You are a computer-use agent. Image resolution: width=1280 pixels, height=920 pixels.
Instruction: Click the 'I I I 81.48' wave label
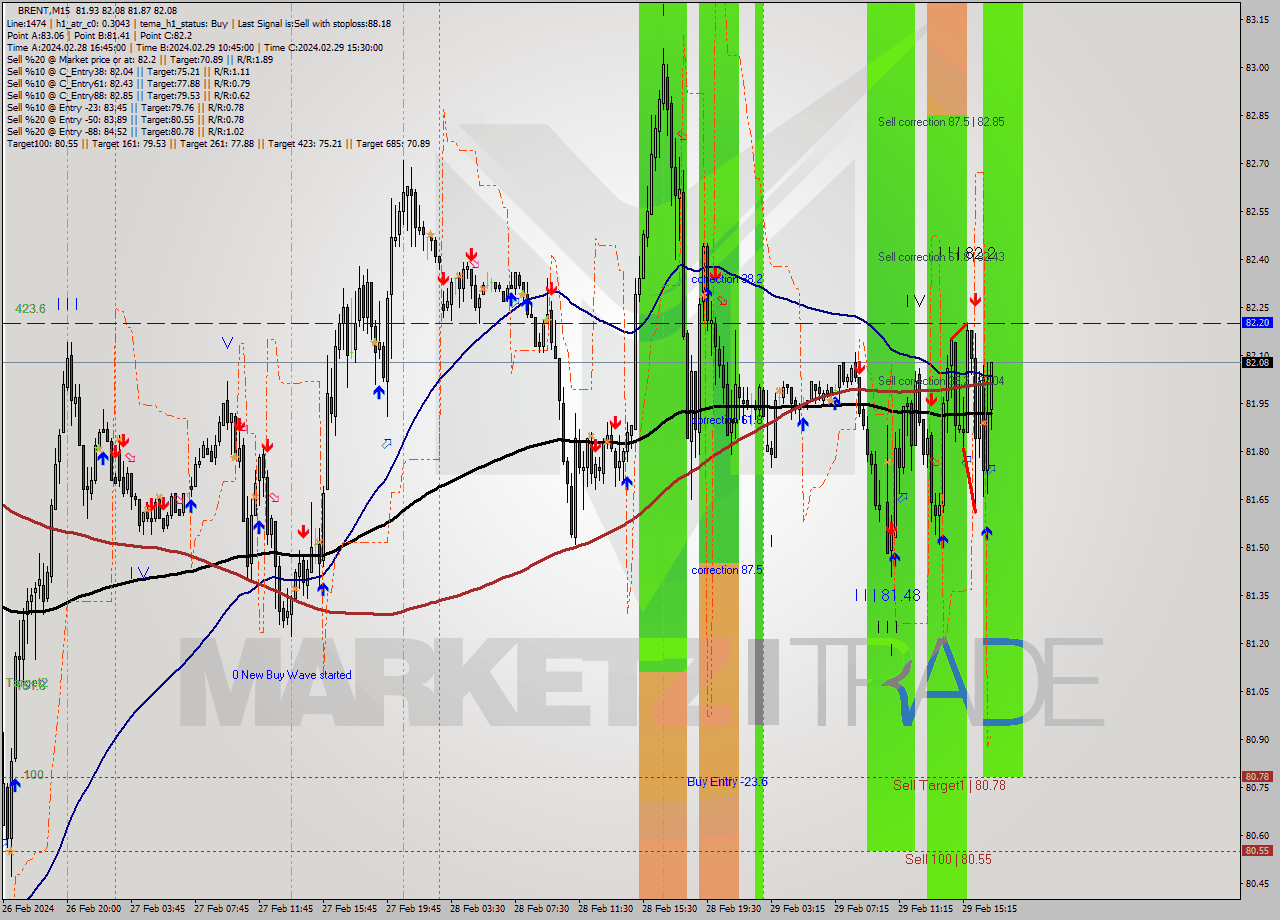888,595
